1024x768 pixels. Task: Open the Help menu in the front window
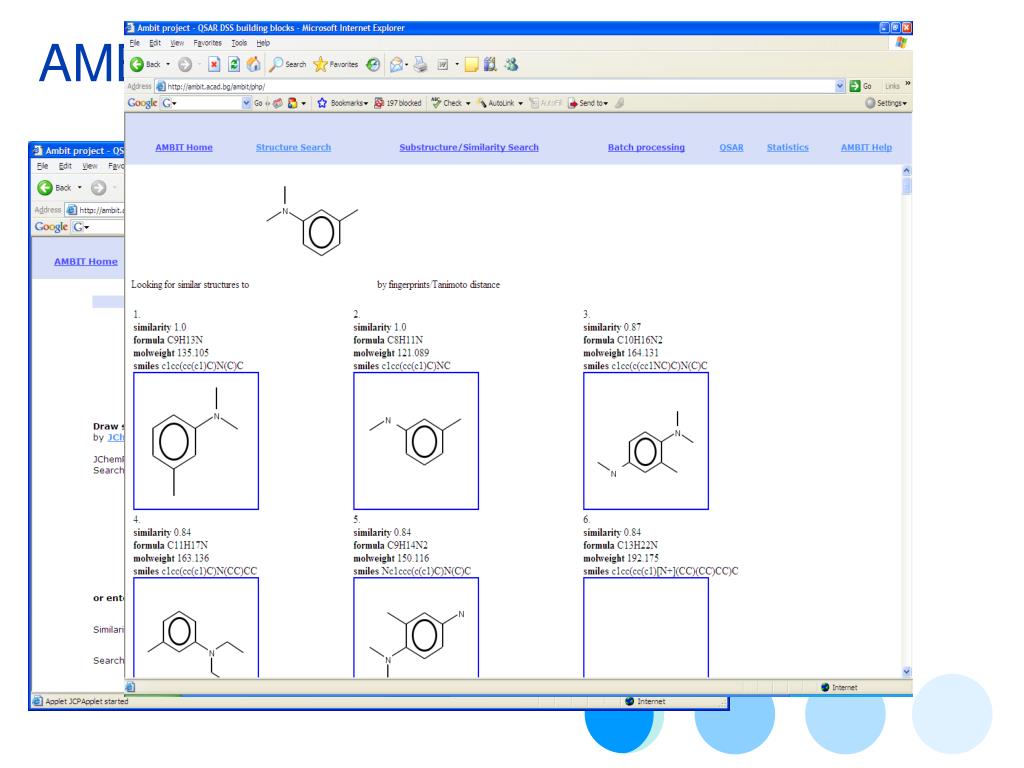263,43
